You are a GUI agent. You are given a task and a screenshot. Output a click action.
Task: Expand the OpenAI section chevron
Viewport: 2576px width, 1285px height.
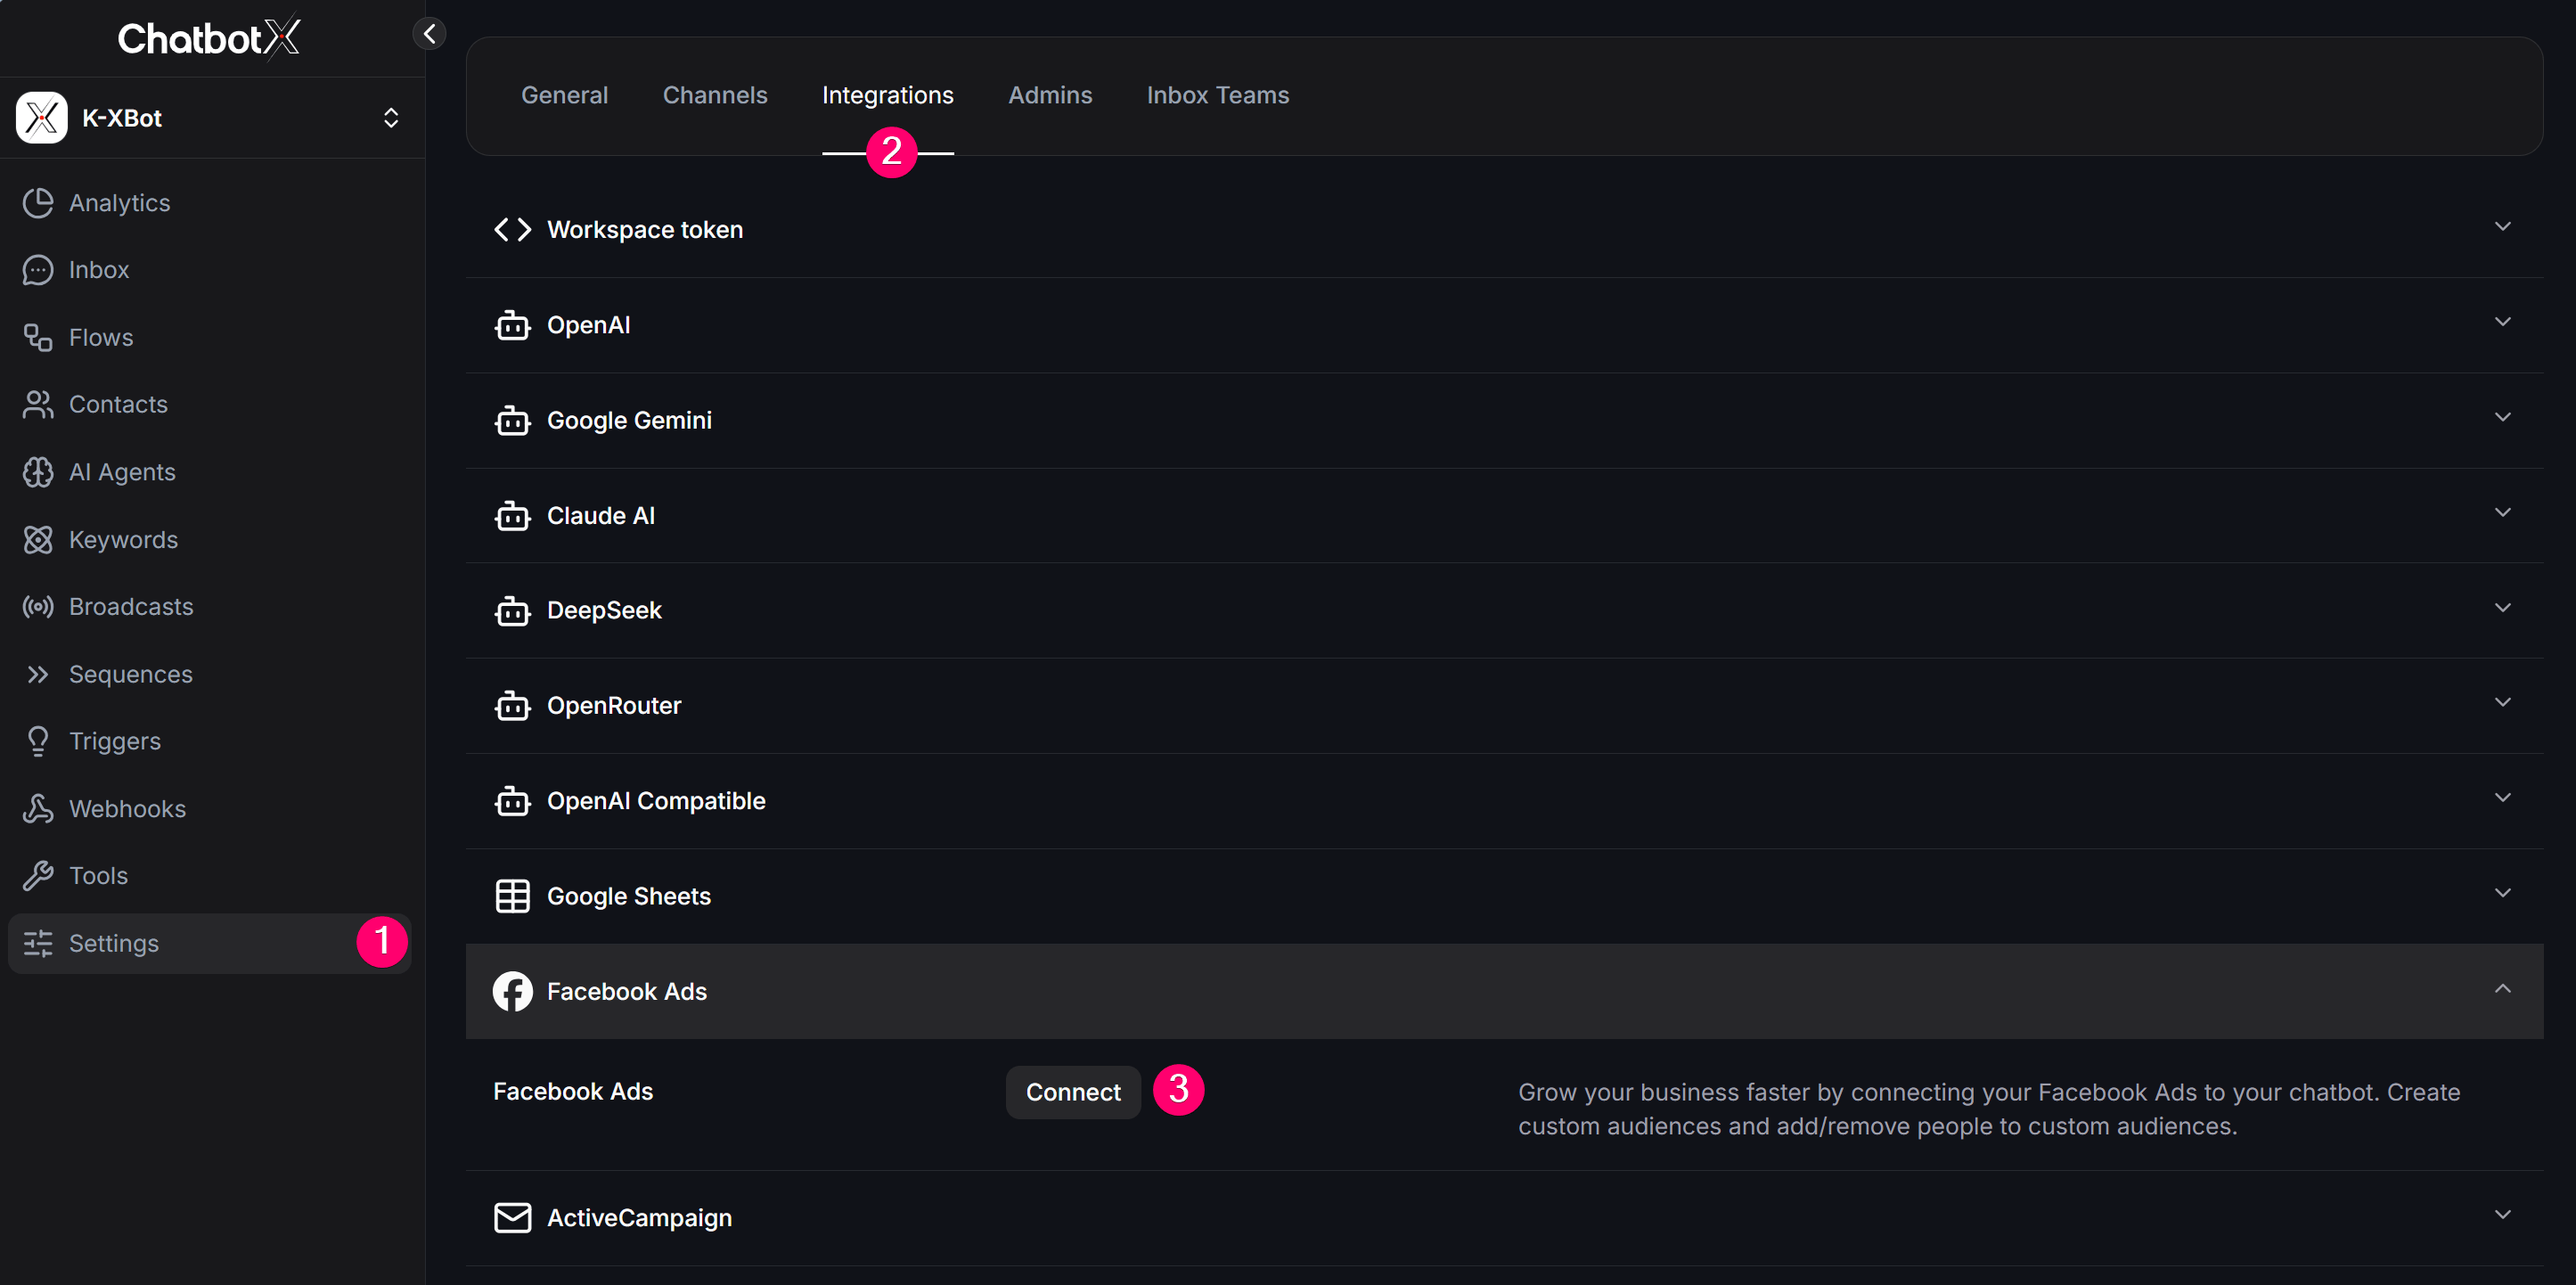2503,322
